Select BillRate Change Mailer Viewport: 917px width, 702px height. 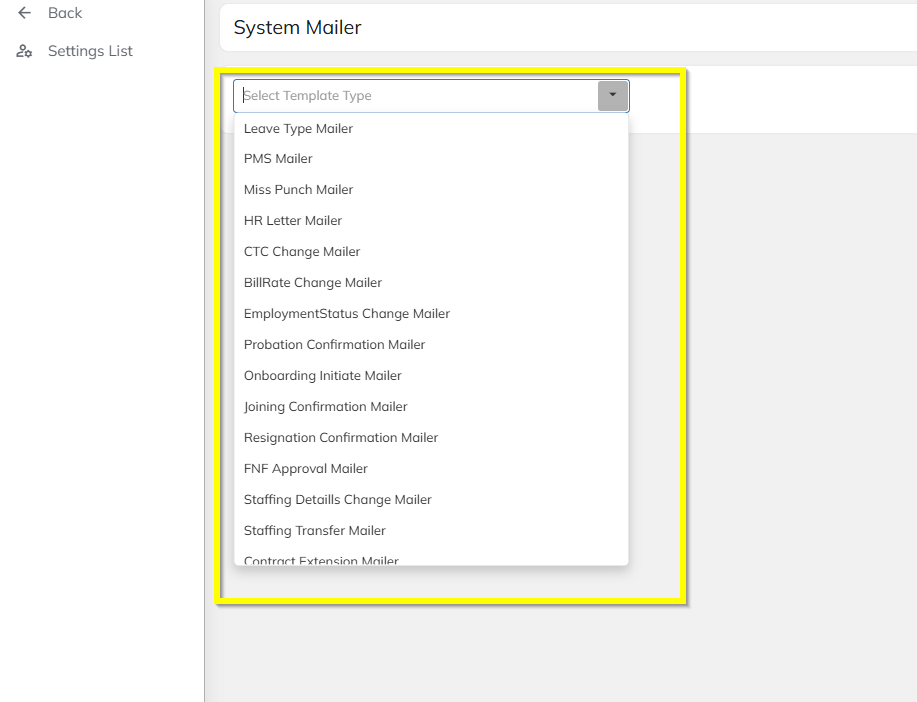(431, 283)
